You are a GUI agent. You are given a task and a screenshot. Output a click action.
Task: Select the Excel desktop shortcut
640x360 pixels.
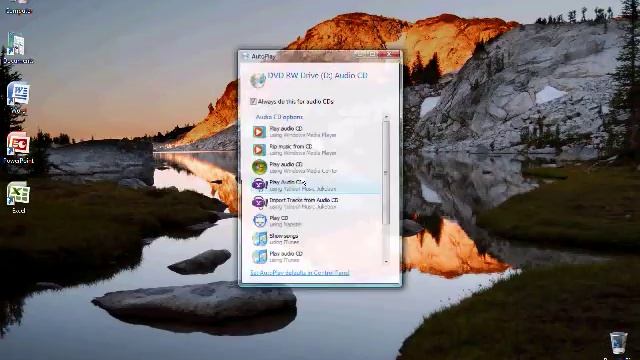(18, 198)
